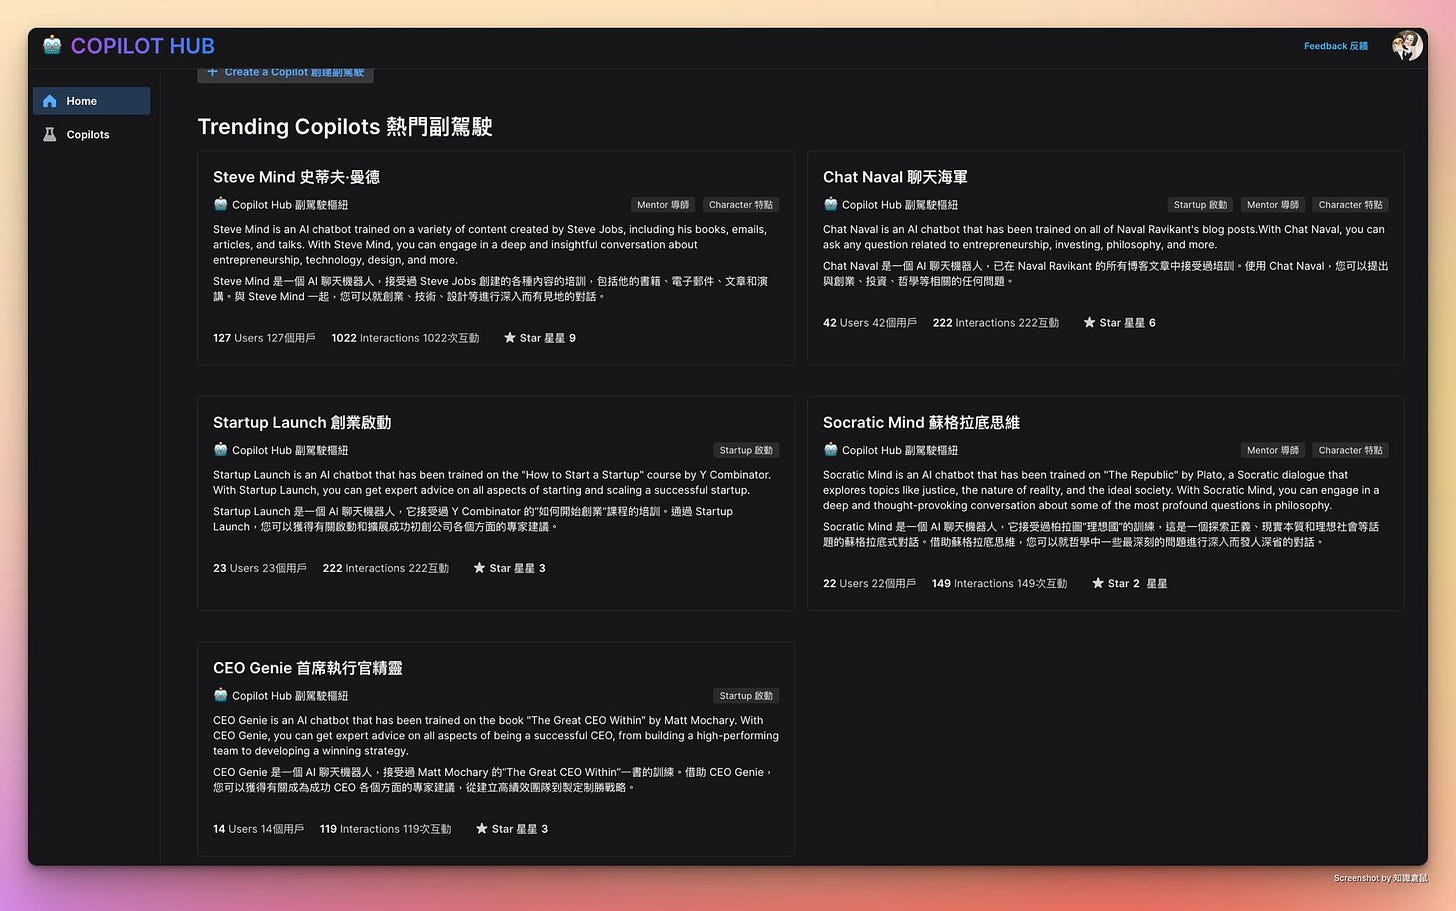Click Copilot Hub author name on Chat Naval
The height and width of the screenshot is (911, 1456).
point(900,205)
